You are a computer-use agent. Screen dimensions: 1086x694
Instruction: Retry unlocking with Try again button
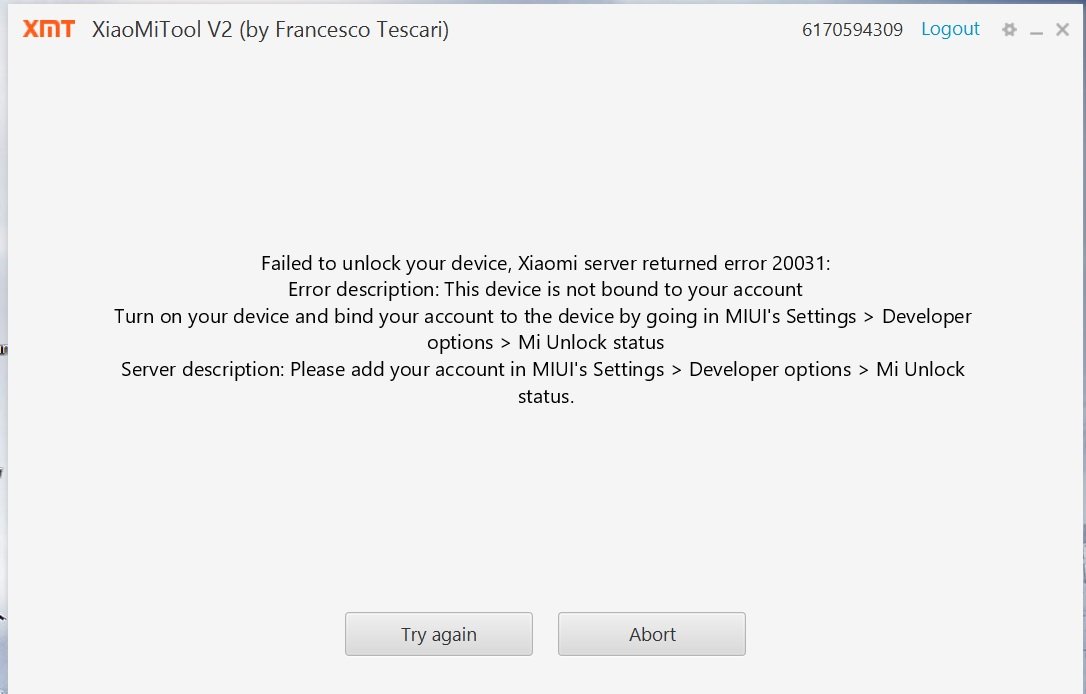coord(439,634)
